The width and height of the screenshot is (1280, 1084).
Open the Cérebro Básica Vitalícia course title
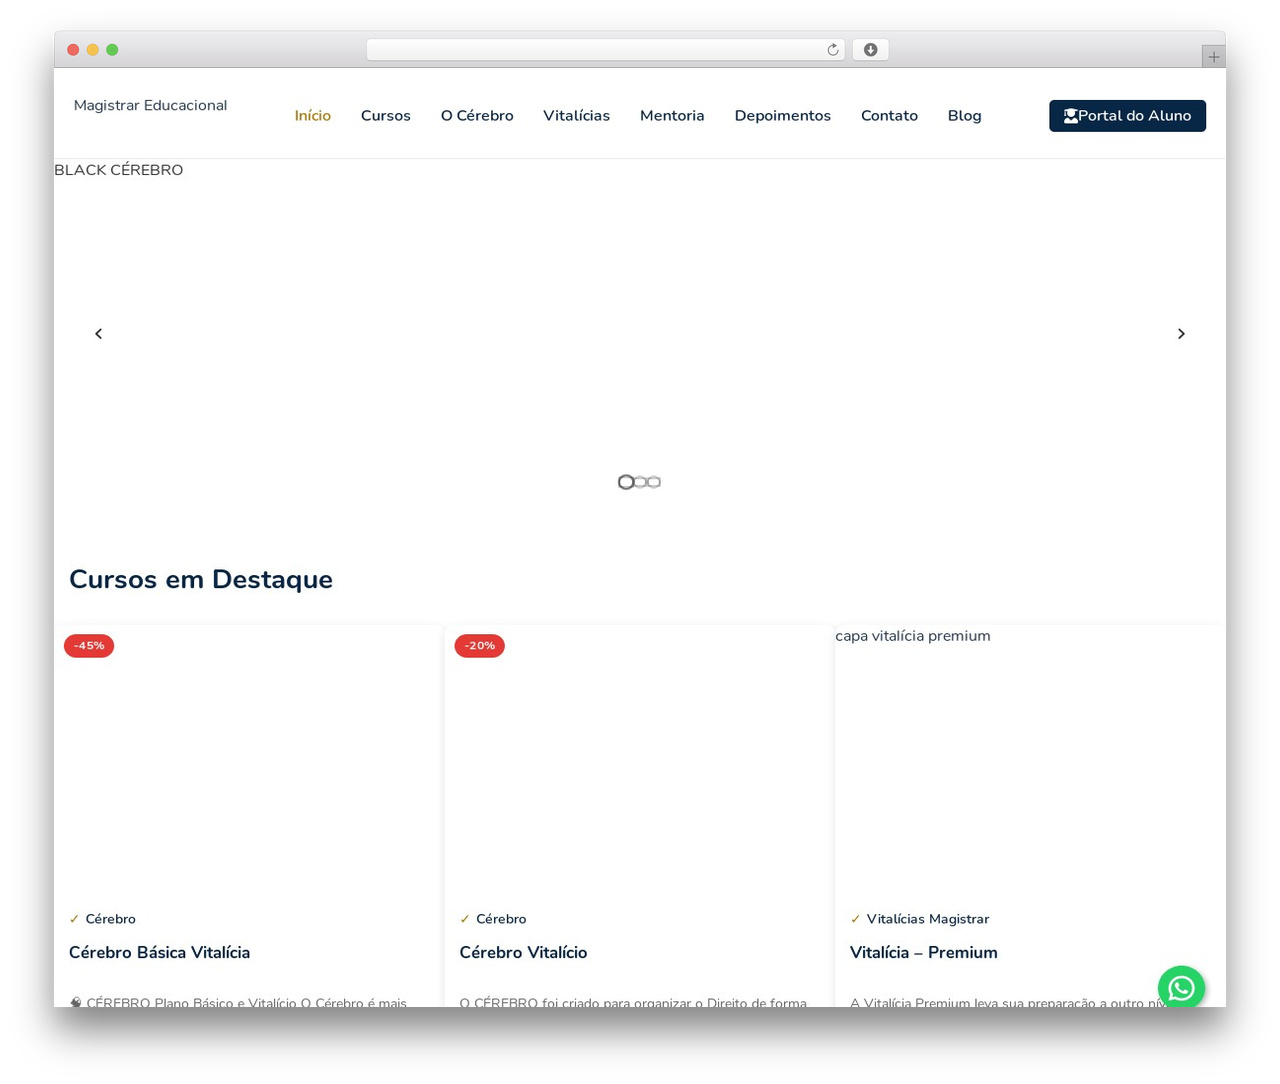click(x=159, y=953)
